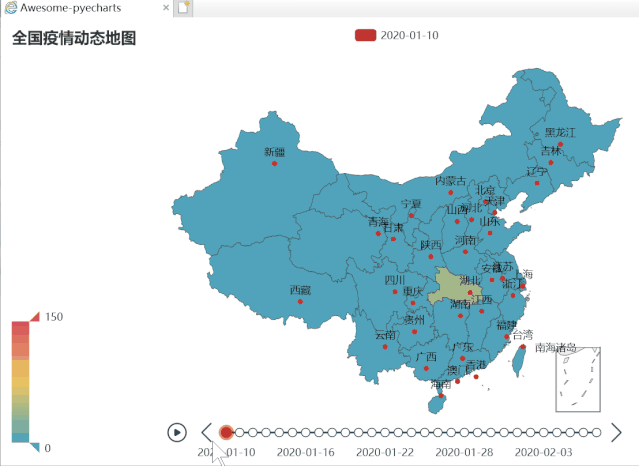Click the Tianjin (天津) marker dot
Image resolution: width=639 pixels, height=466 pixels.
point(494,213)
